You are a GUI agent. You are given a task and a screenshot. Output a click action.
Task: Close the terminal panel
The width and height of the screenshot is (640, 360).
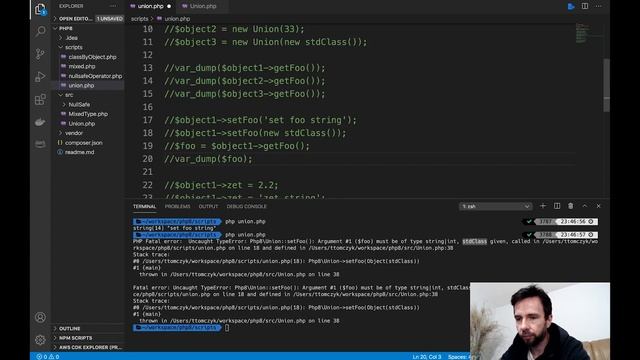point(598,206)
